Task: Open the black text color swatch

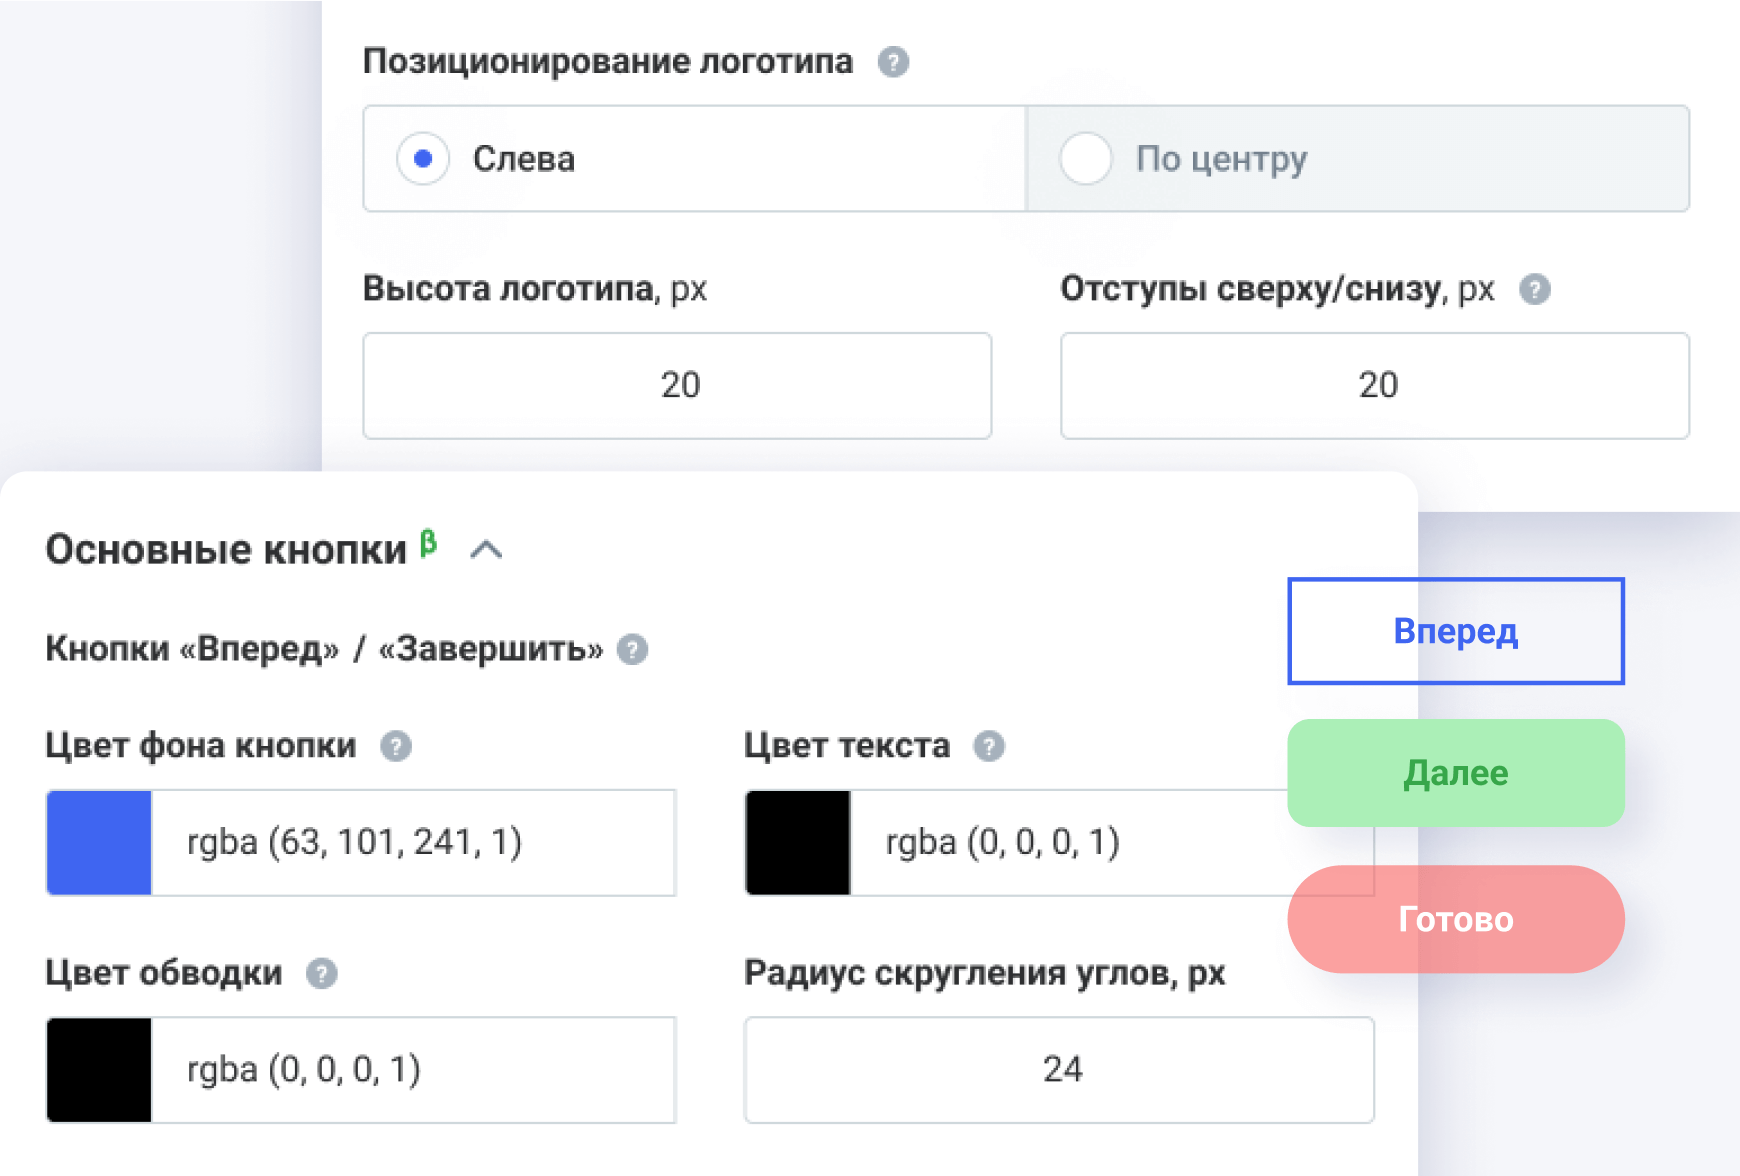Action: coord(798,842)
